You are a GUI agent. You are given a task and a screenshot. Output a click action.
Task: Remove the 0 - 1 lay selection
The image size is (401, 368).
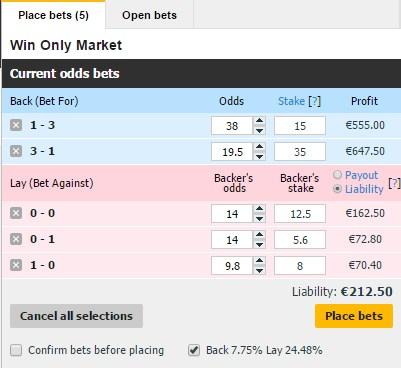16,239
